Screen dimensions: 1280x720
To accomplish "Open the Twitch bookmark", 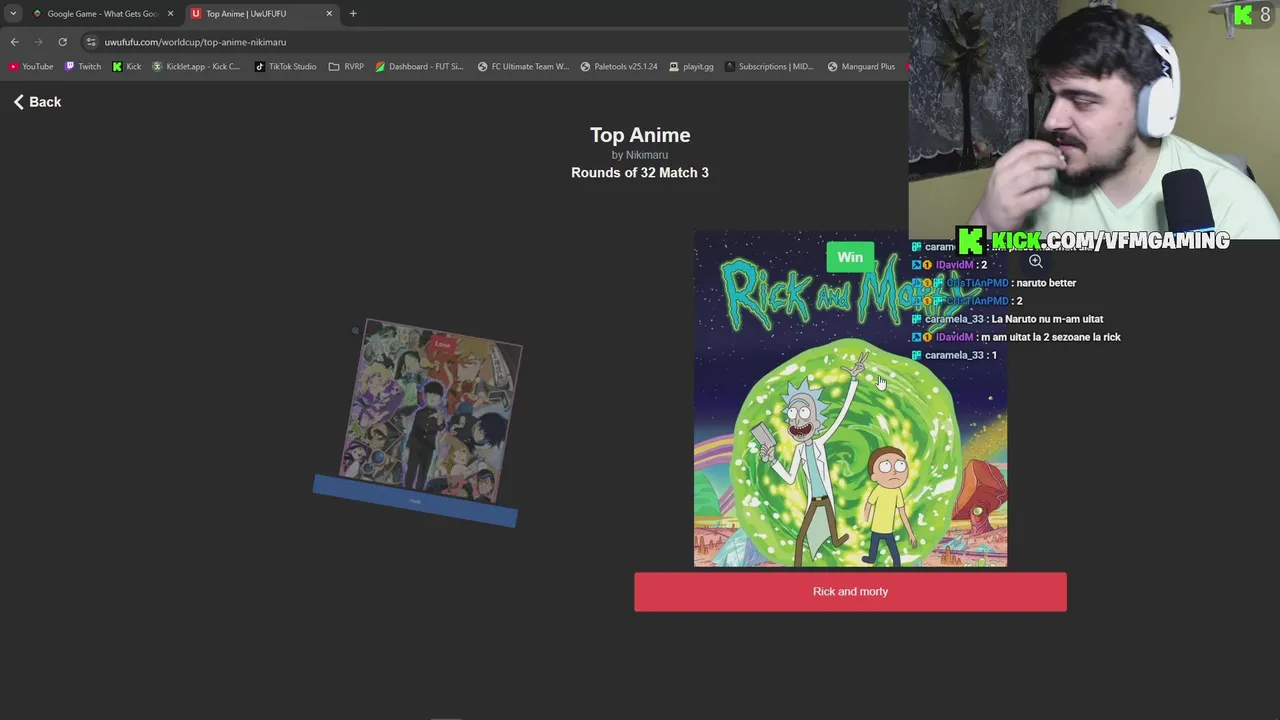I will click(83, 67).
